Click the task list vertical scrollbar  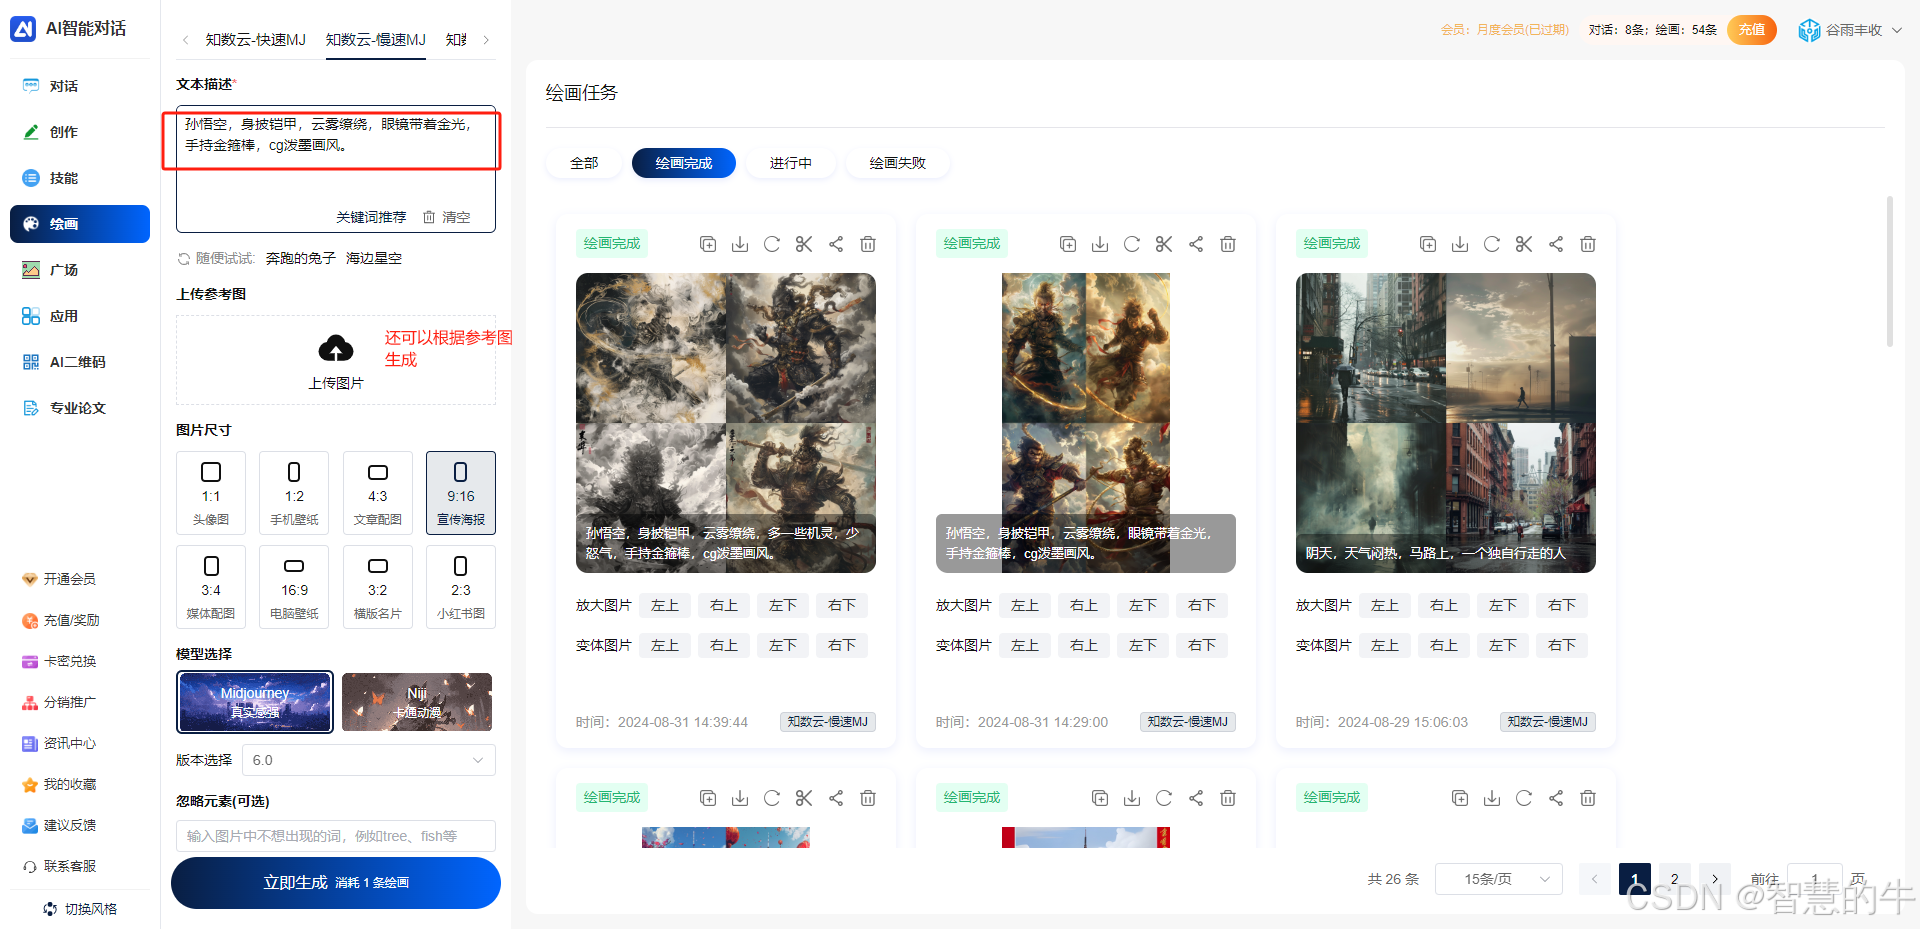click(x=1889, y=271)
